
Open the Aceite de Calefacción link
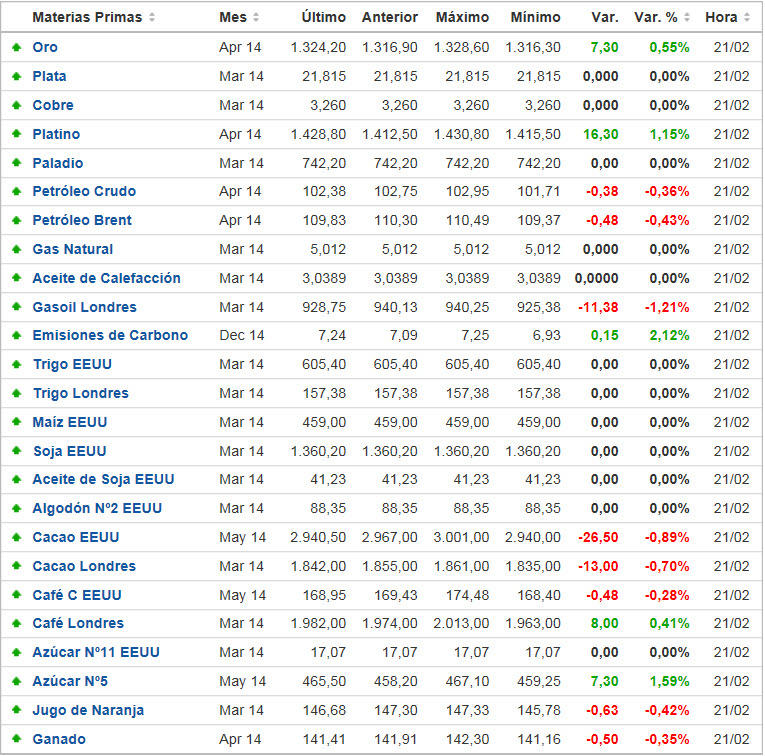pos(106,278)
